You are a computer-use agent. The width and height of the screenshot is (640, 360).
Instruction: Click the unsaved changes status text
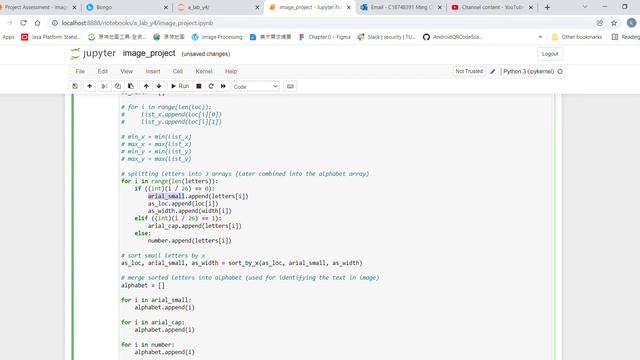(206, 54)
